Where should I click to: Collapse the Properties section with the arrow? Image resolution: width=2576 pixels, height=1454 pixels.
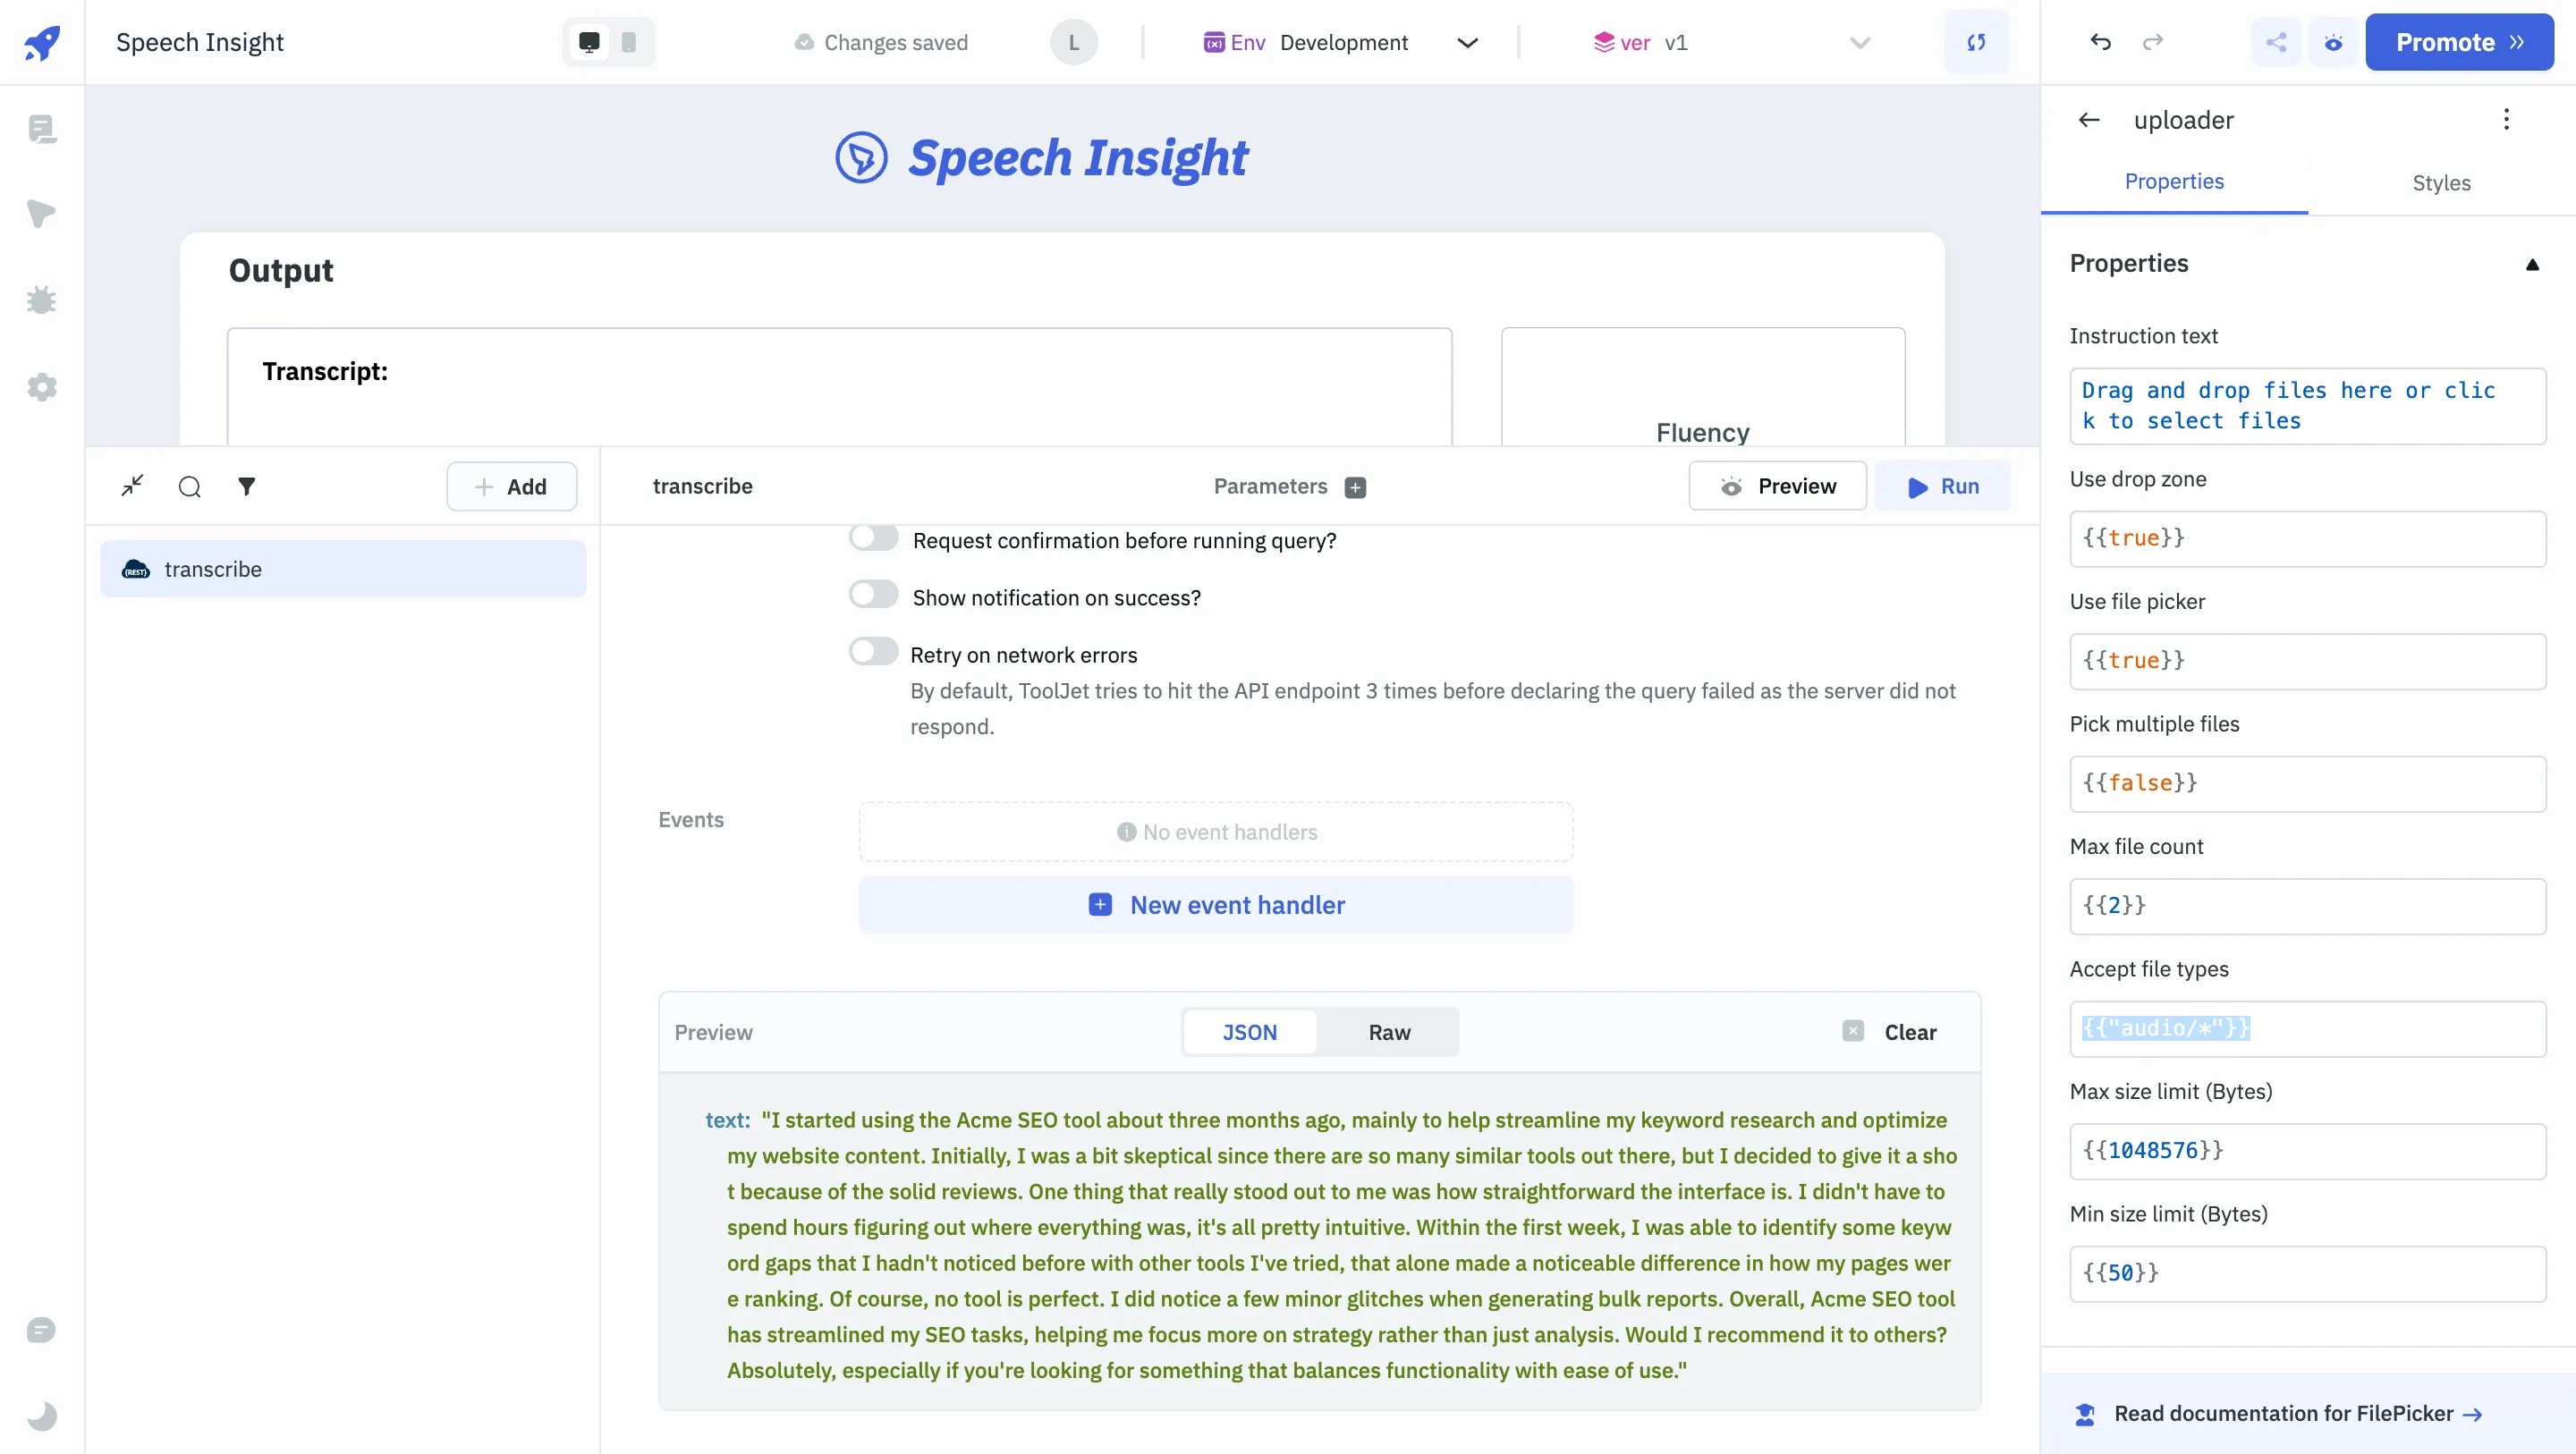click(2532, 264)
